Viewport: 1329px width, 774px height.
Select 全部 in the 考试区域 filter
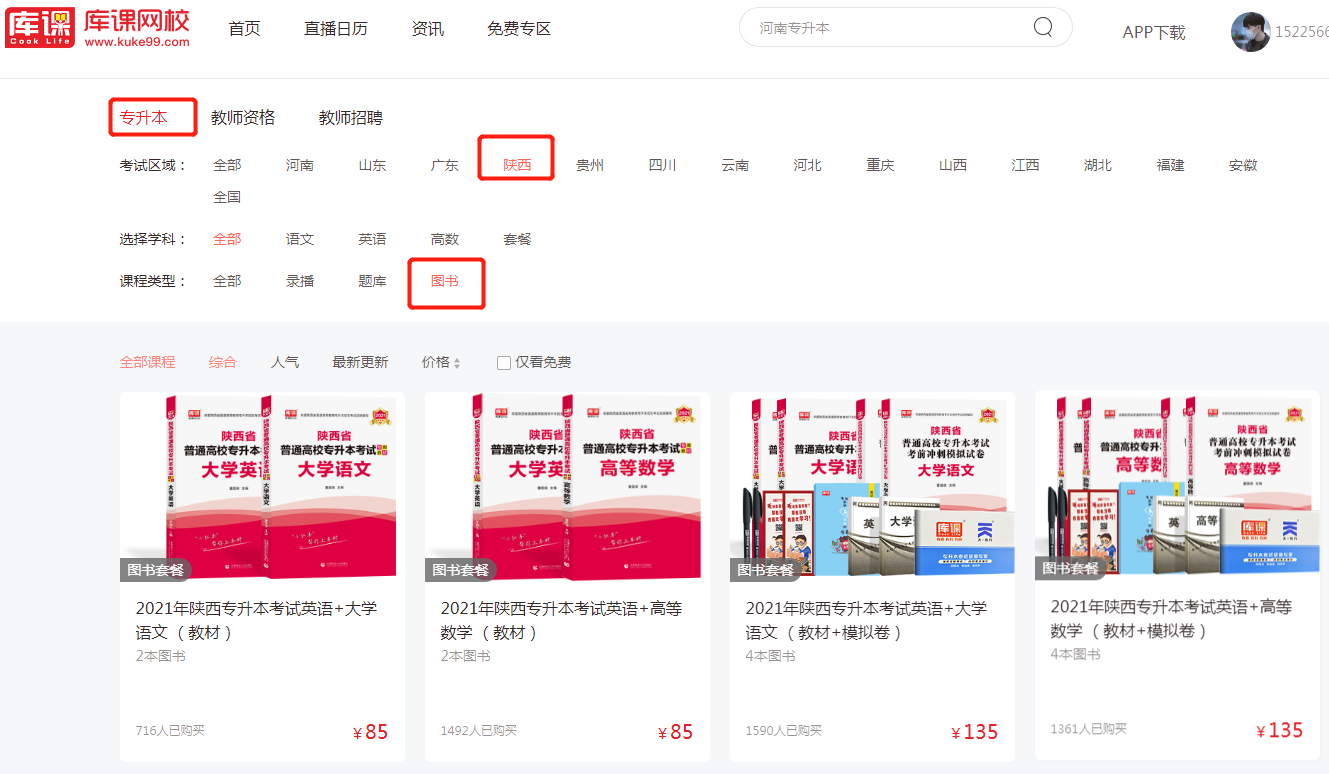coord(227,165)
